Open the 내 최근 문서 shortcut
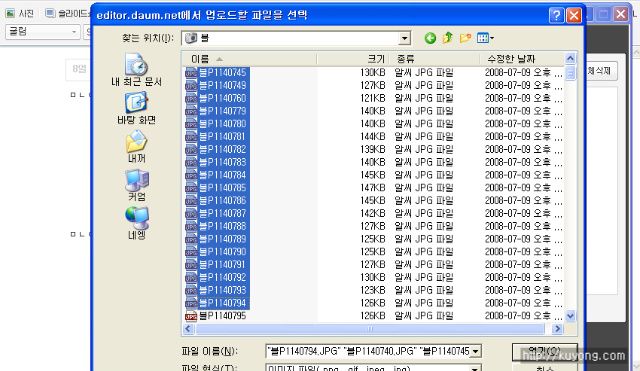Viewport: 640px width, 371px height. click(136, 70)
